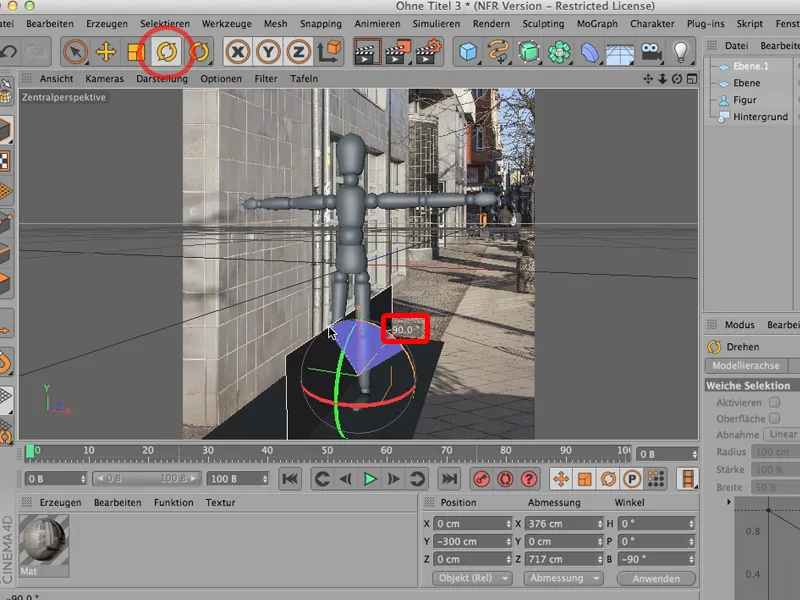Click the Winkel B field showing -90°

click(x=656, y=559)
